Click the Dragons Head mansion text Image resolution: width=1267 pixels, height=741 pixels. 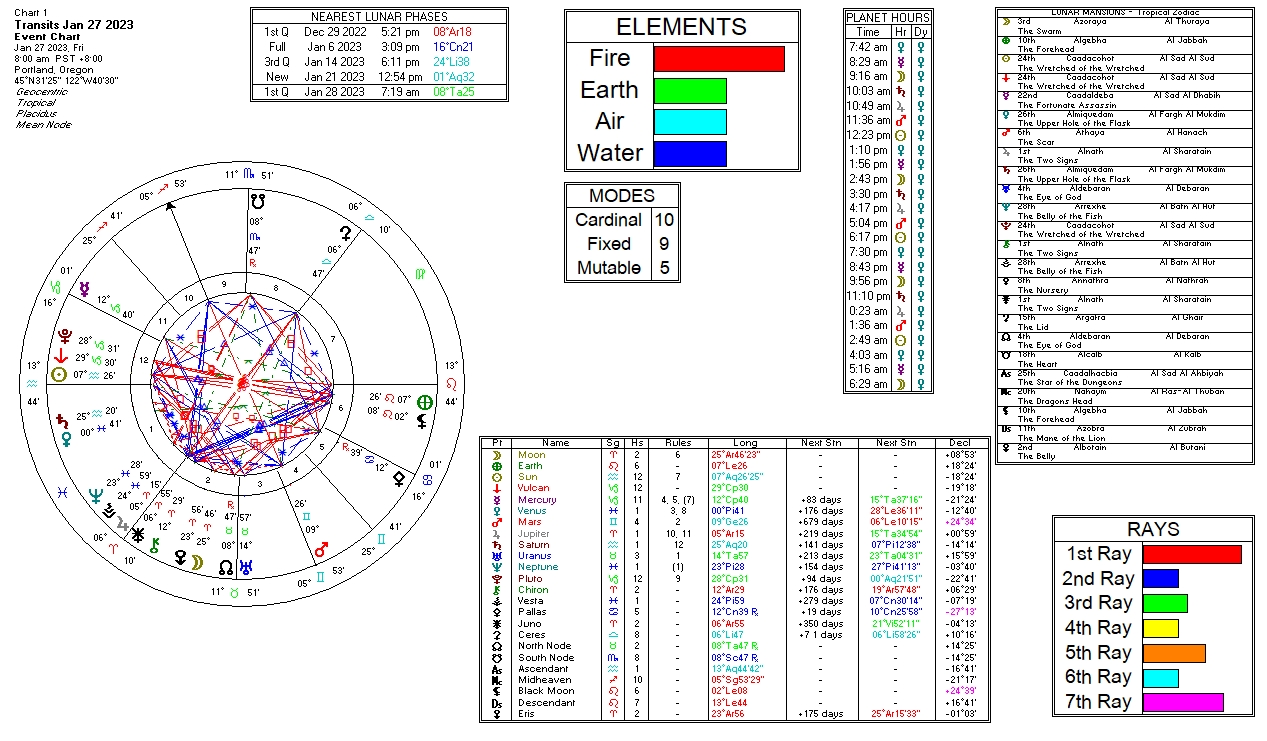click(1052, 401)
